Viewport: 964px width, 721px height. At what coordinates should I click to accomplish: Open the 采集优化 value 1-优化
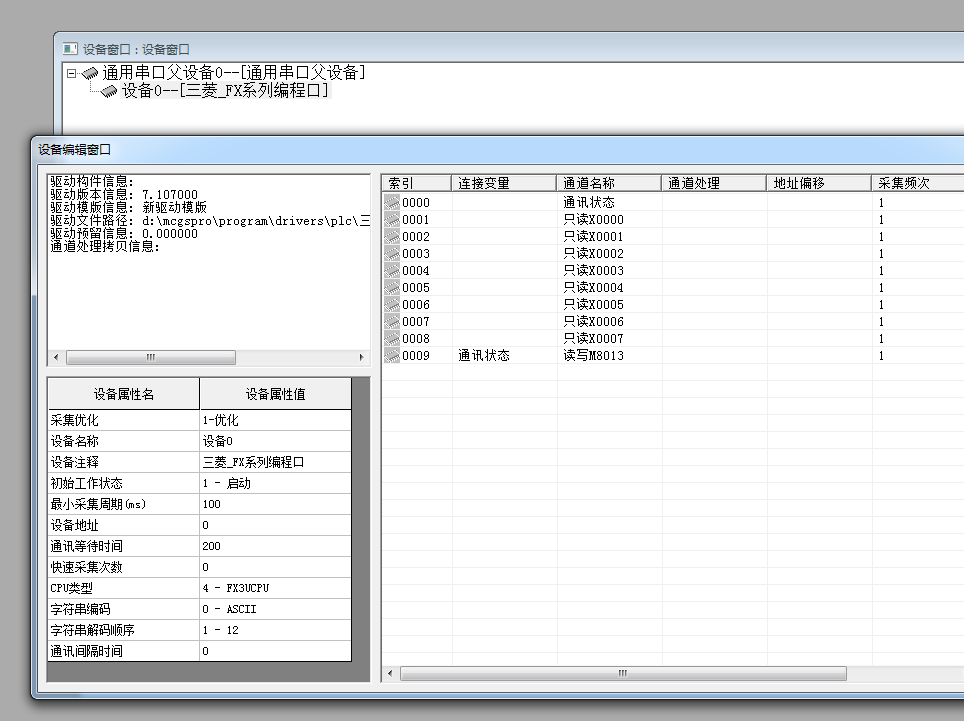click(x=275, y=420)
